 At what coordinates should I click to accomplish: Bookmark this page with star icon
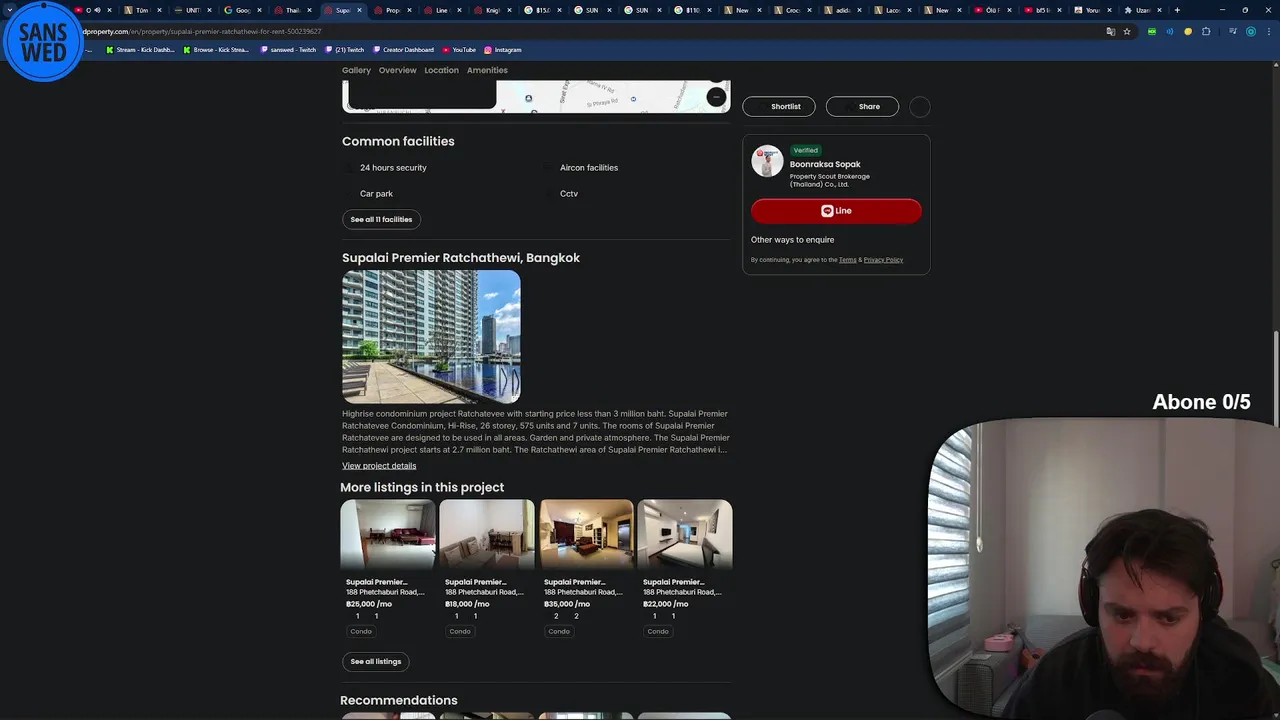click(1127, 31)
